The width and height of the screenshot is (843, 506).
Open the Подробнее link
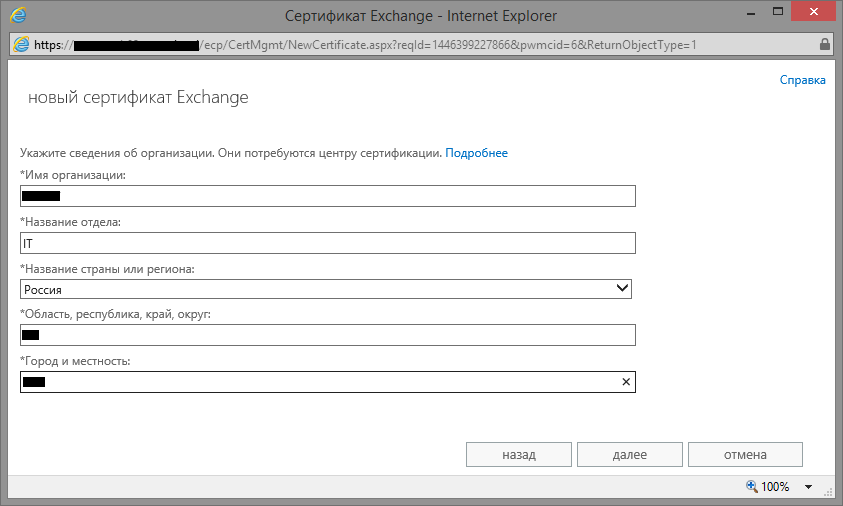point(476,153)
